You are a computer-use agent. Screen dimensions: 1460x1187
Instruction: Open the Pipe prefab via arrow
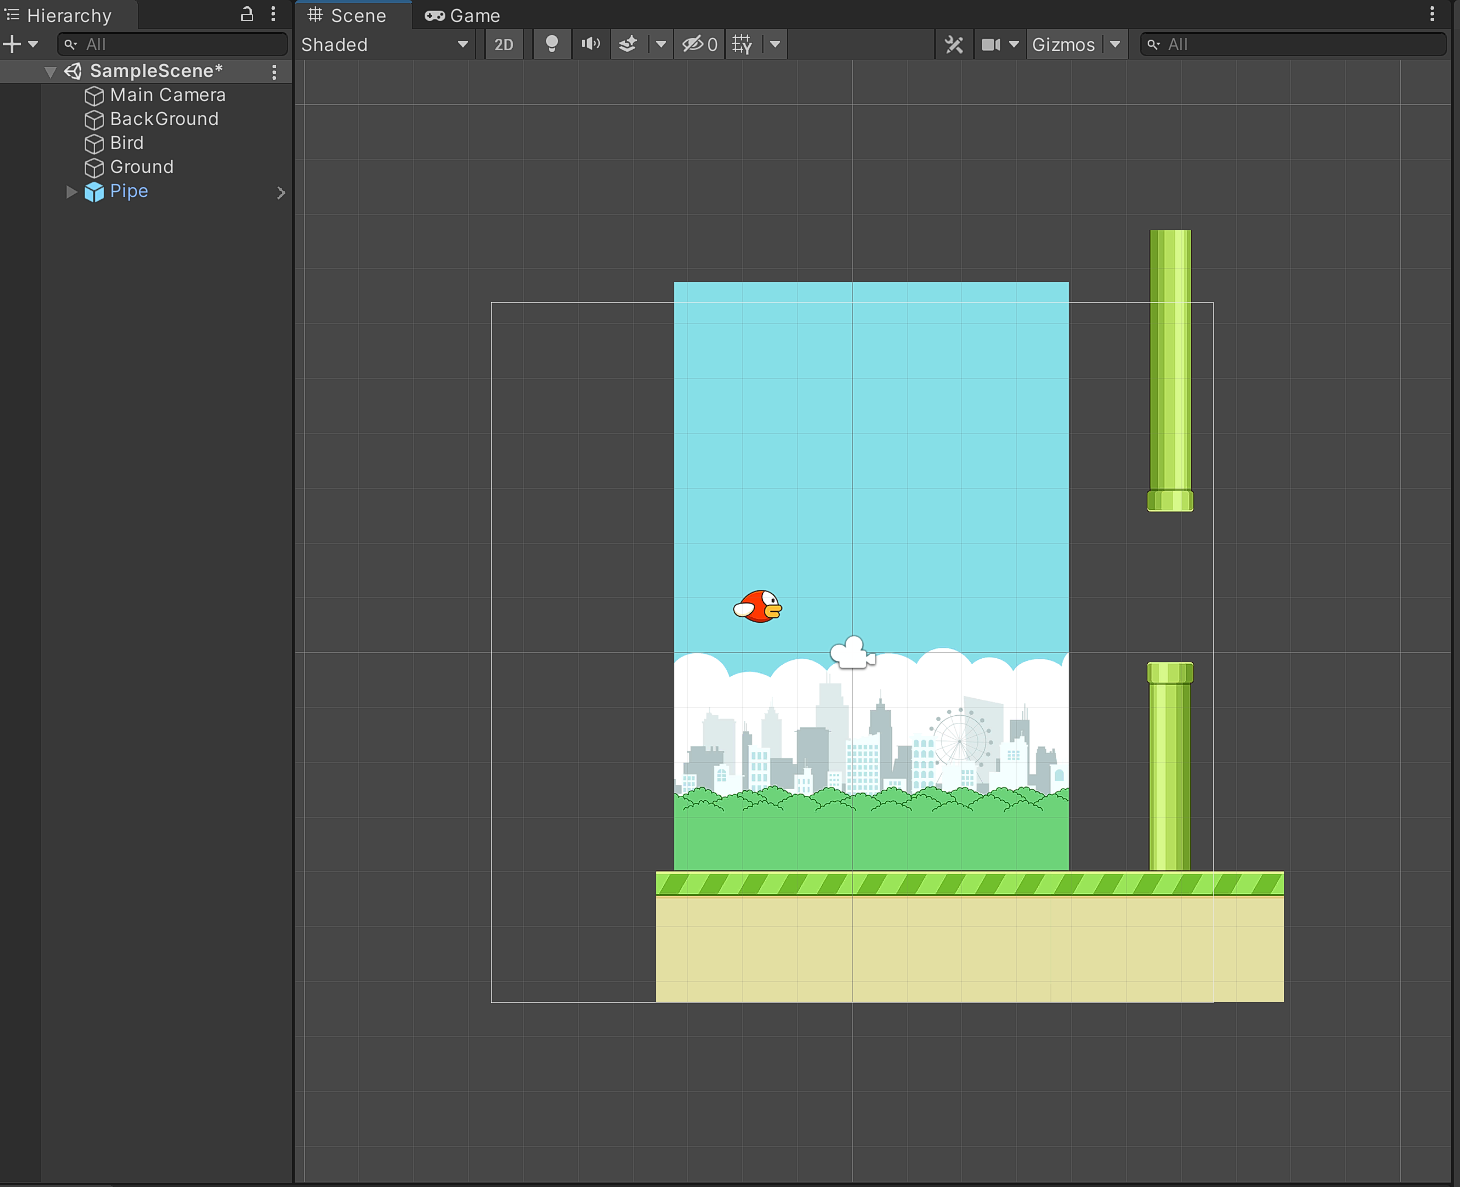tap(281, 192)
